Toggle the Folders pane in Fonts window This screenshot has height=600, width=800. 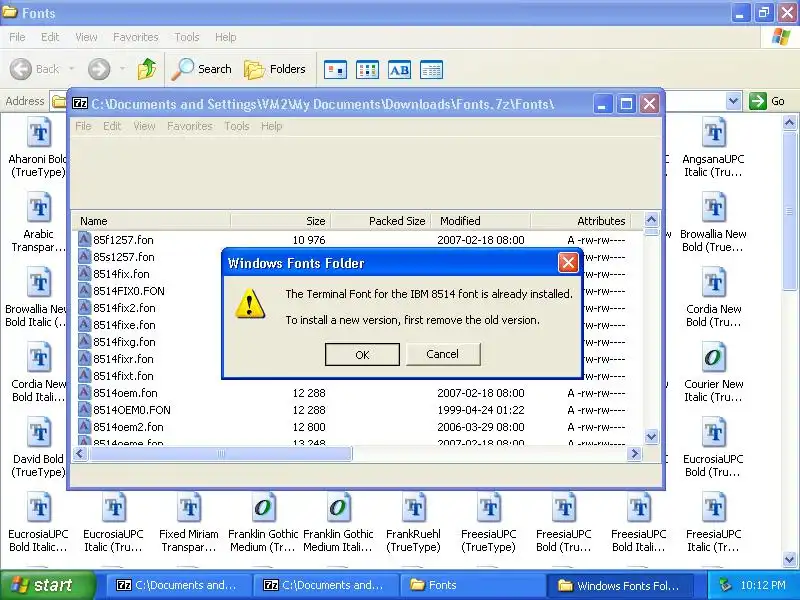[274, 69]
